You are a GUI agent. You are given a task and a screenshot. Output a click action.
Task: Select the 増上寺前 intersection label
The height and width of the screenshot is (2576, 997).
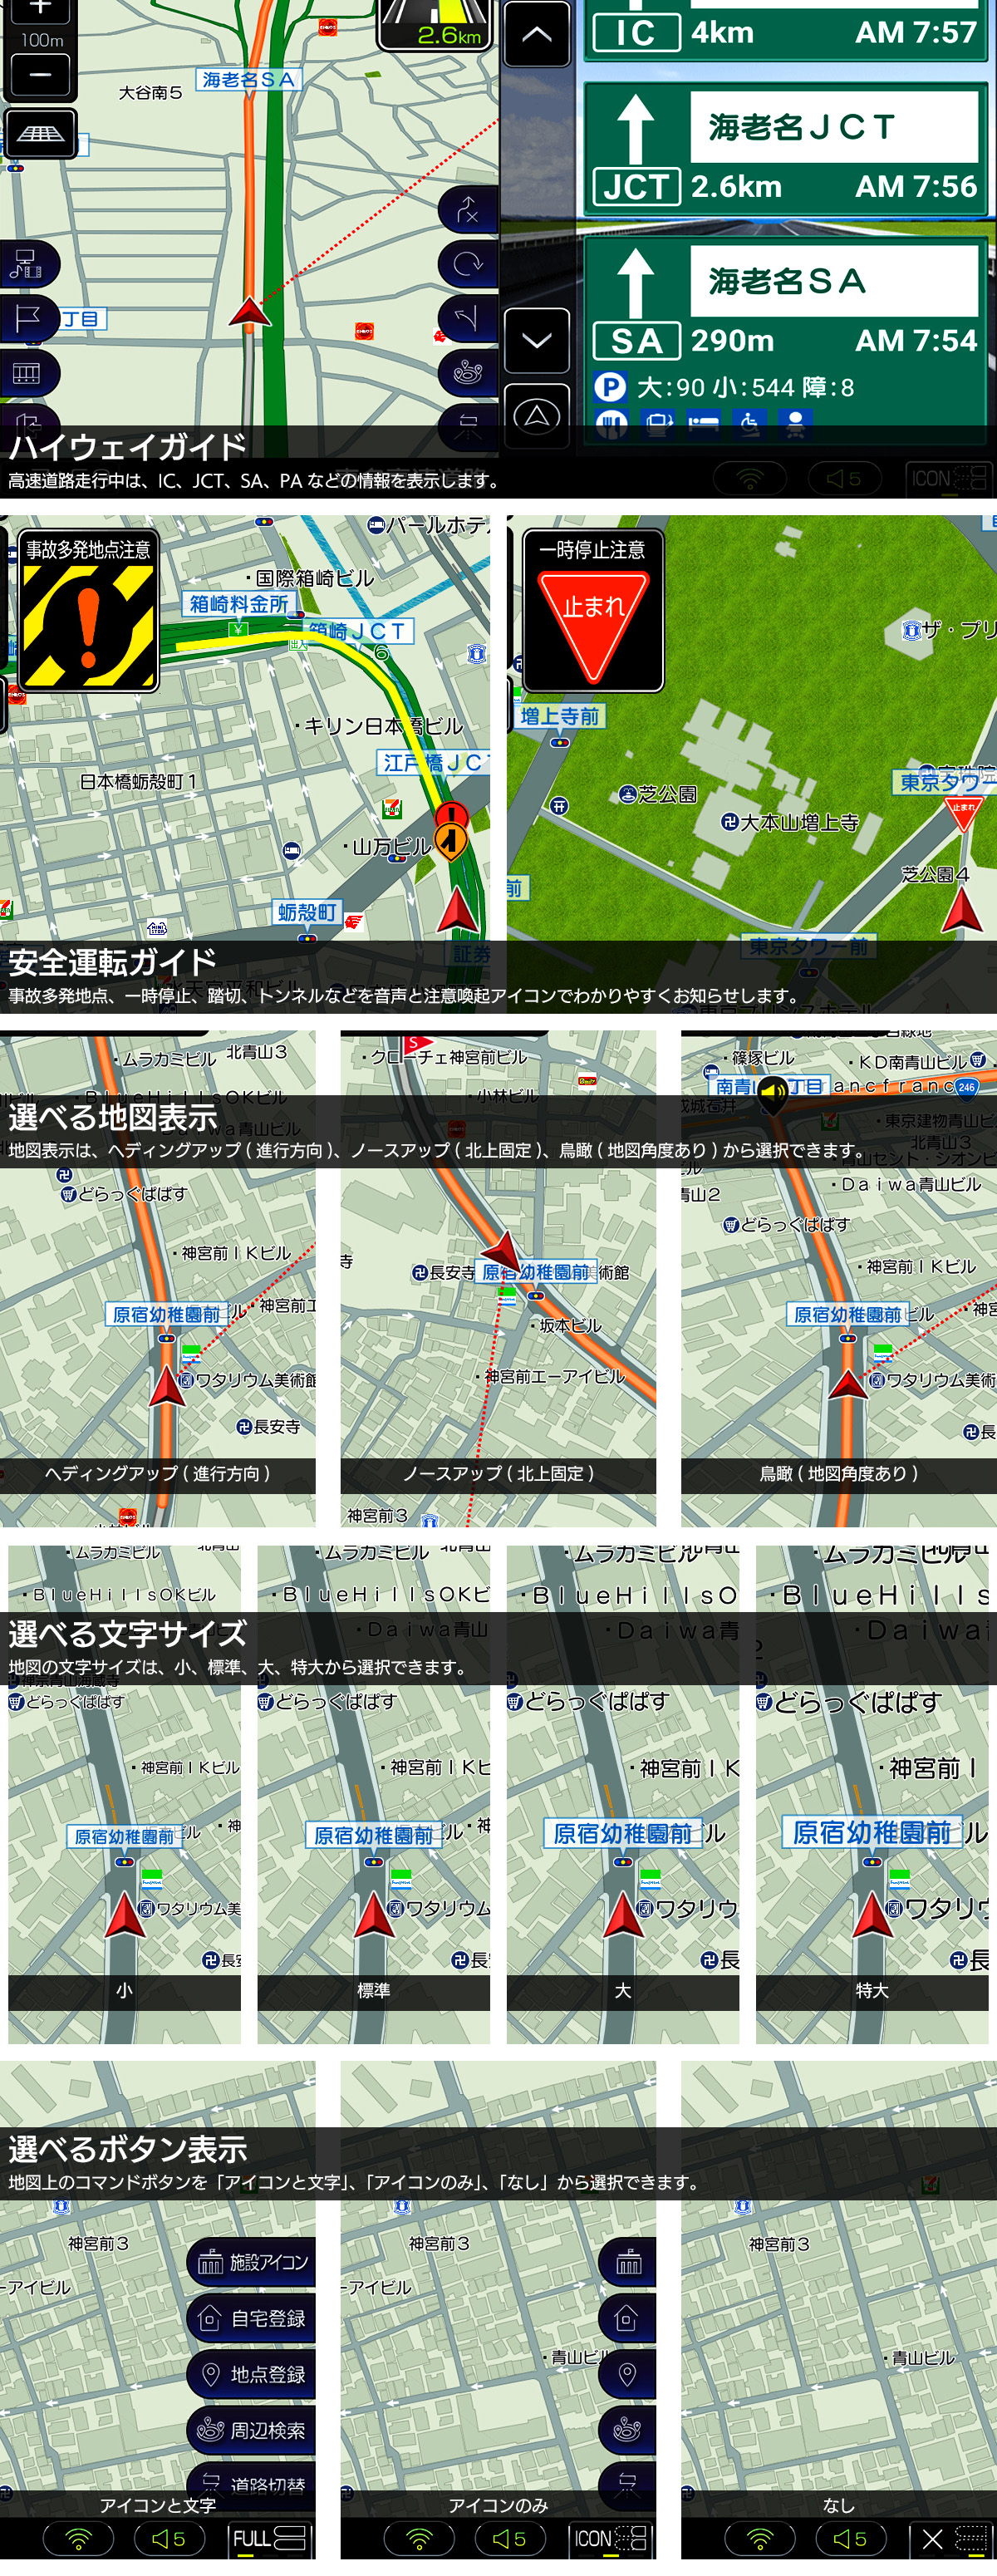pos(560,716)
